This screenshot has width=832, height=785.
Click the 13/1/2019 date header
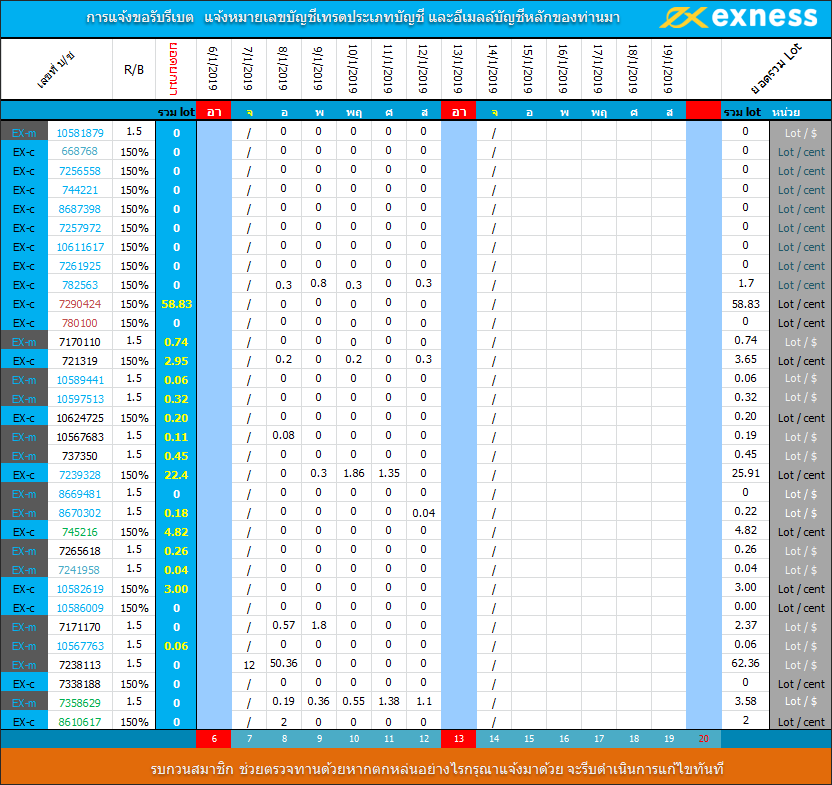click(458, 70)
